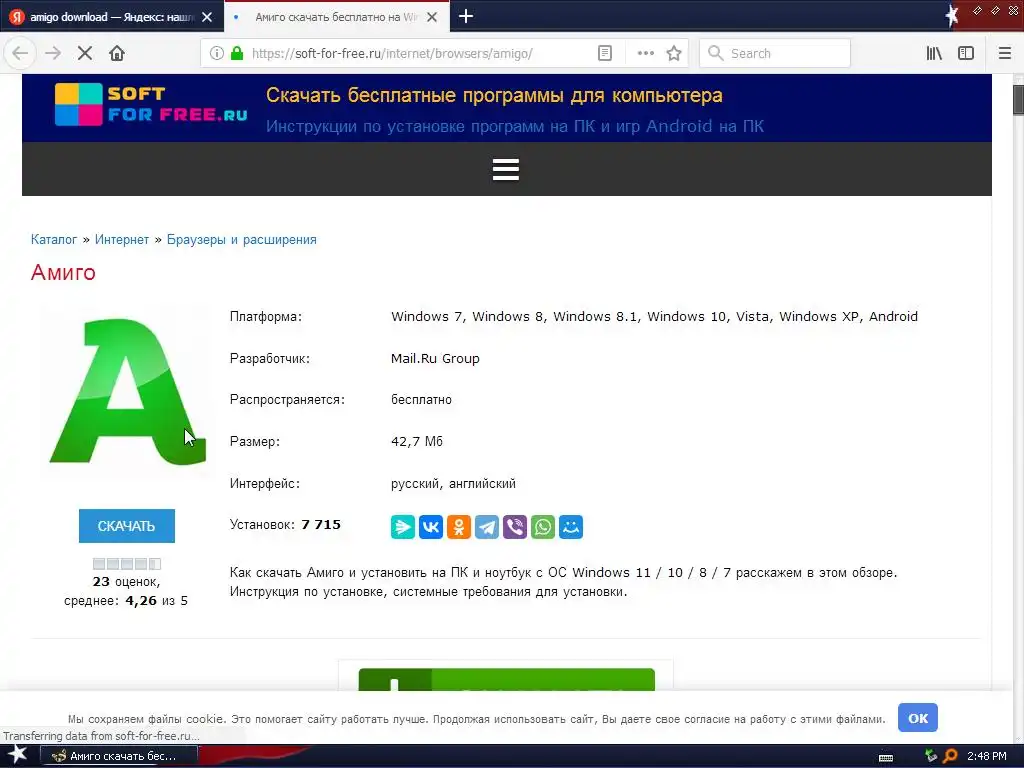Click the green Amigo logo image
Screen dimensions: 1024x768
(128, 392)
